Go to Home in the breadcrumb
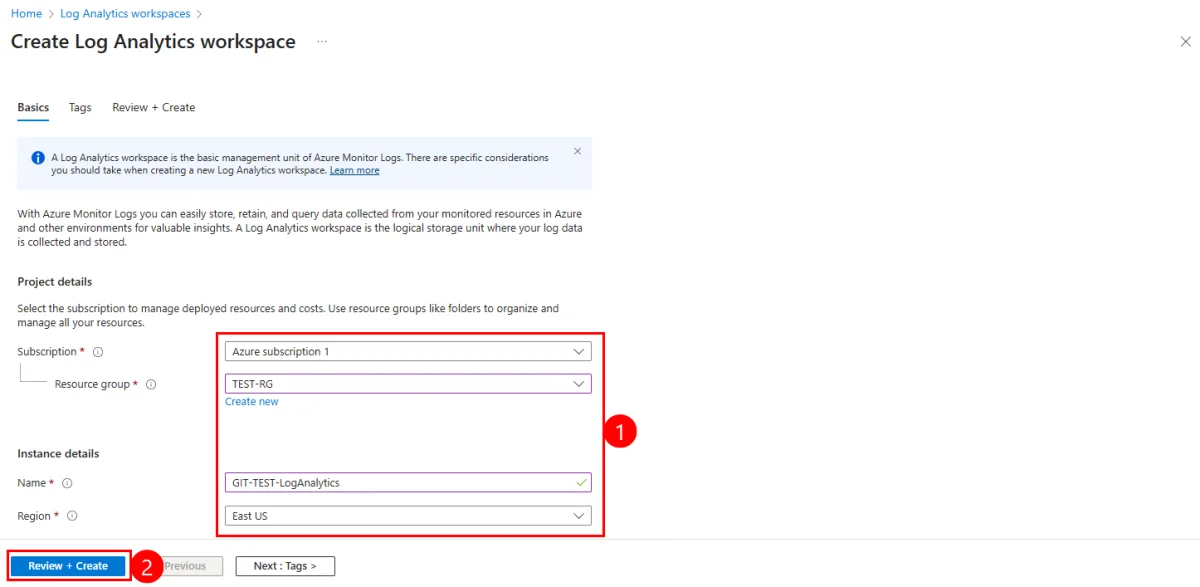This screenshot has height=587, width=1200. 26,14
